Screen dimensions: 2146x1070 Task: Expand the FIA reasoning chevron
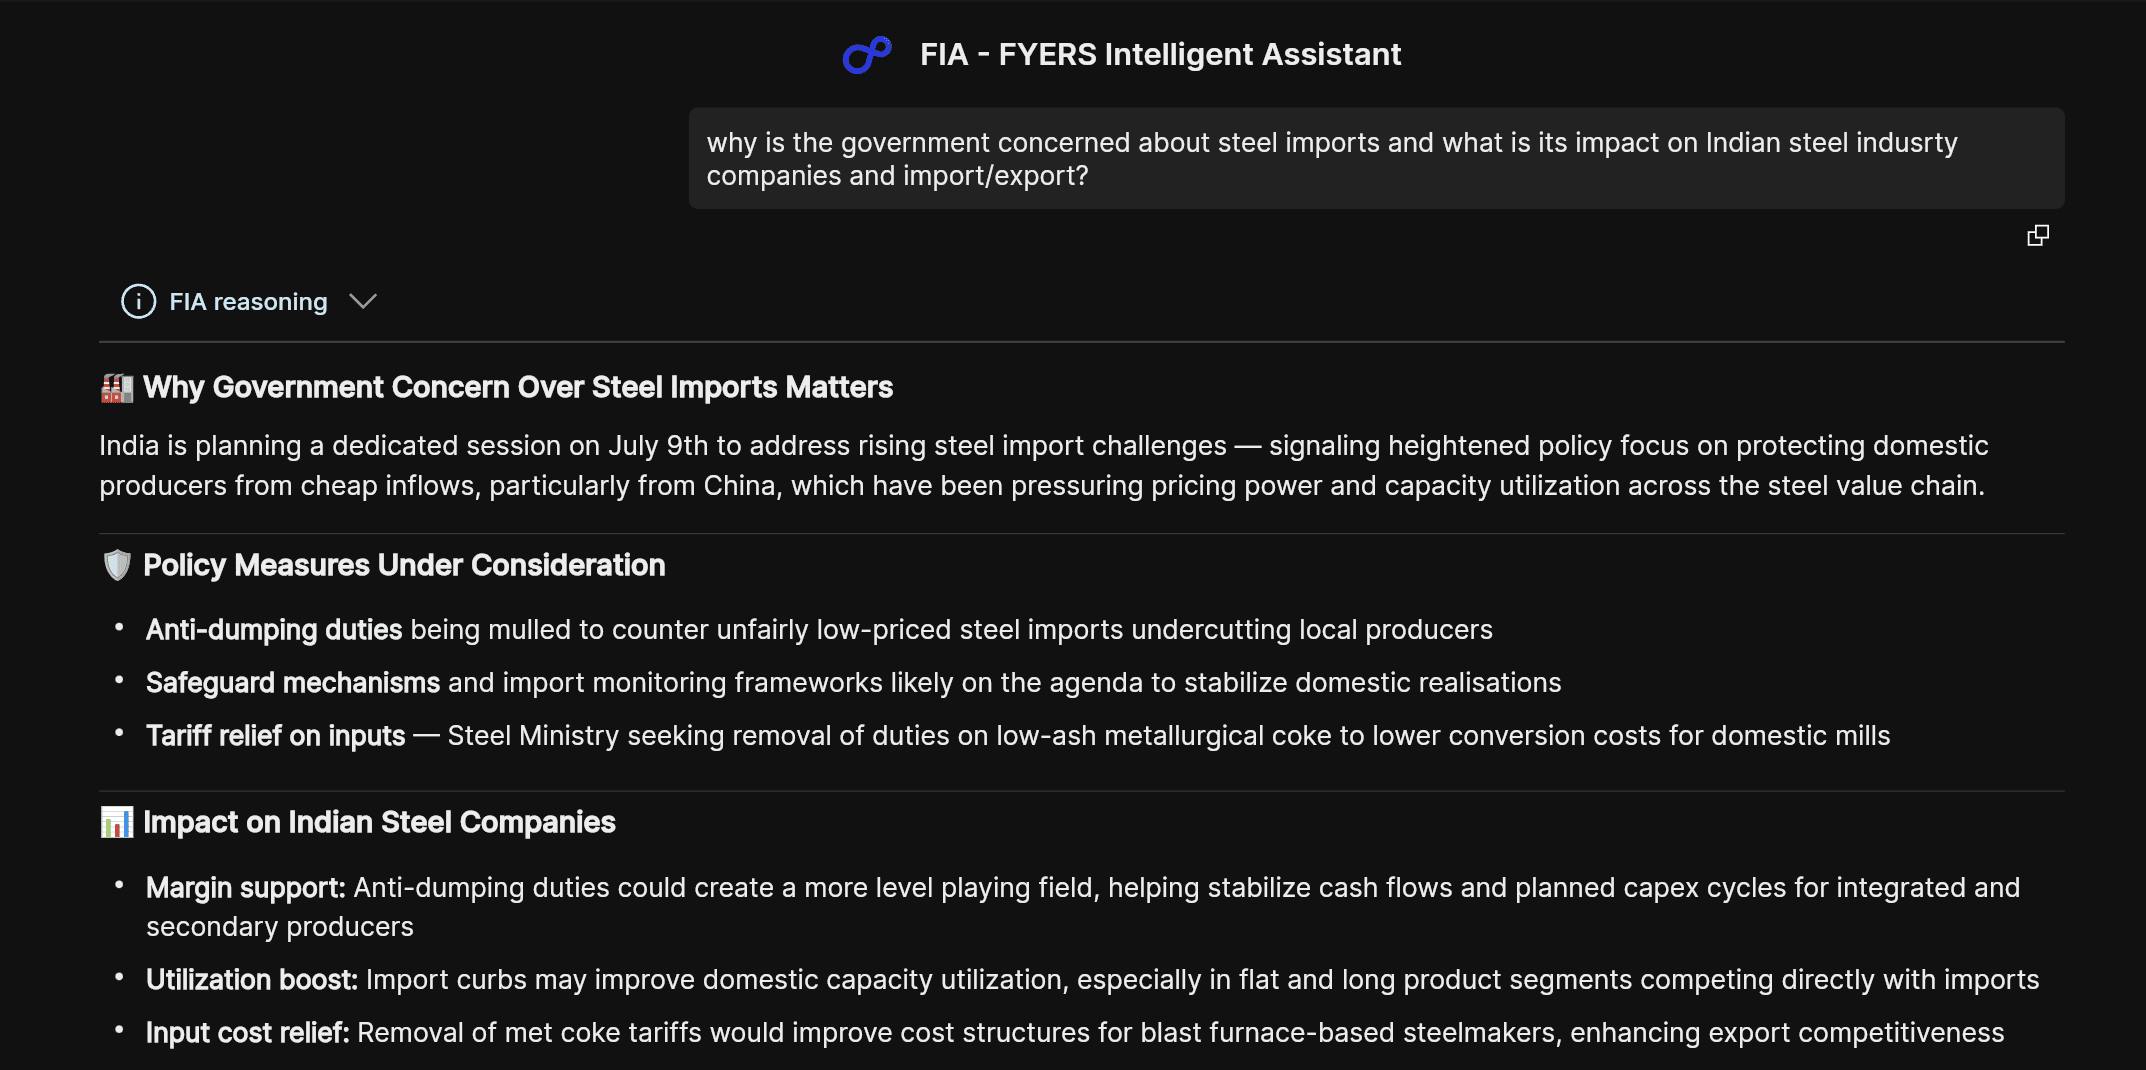click(x=363, y=301)
